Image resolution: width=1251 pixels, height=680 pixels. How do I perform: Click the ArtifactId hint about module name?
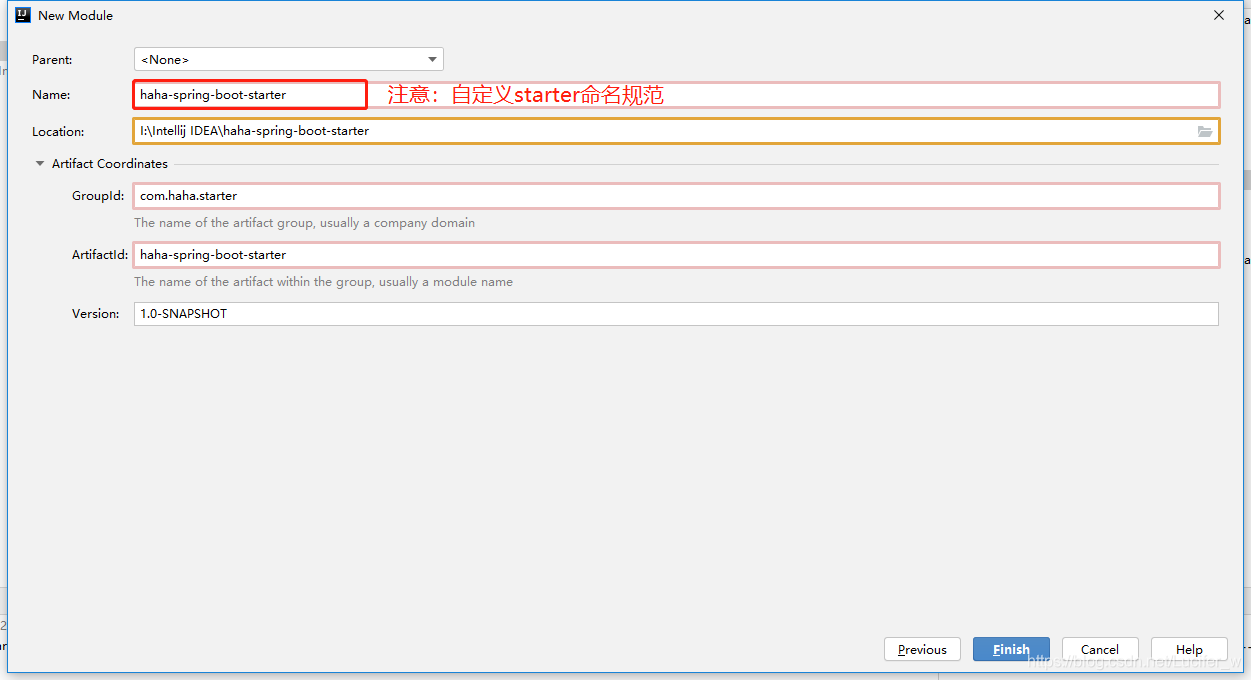[324, 282]
